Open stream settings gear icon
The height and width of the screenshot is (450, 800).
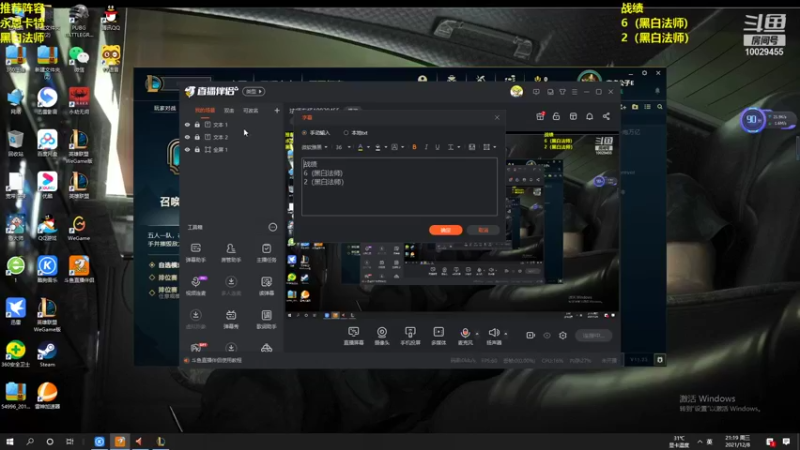[x=563, y=335]
